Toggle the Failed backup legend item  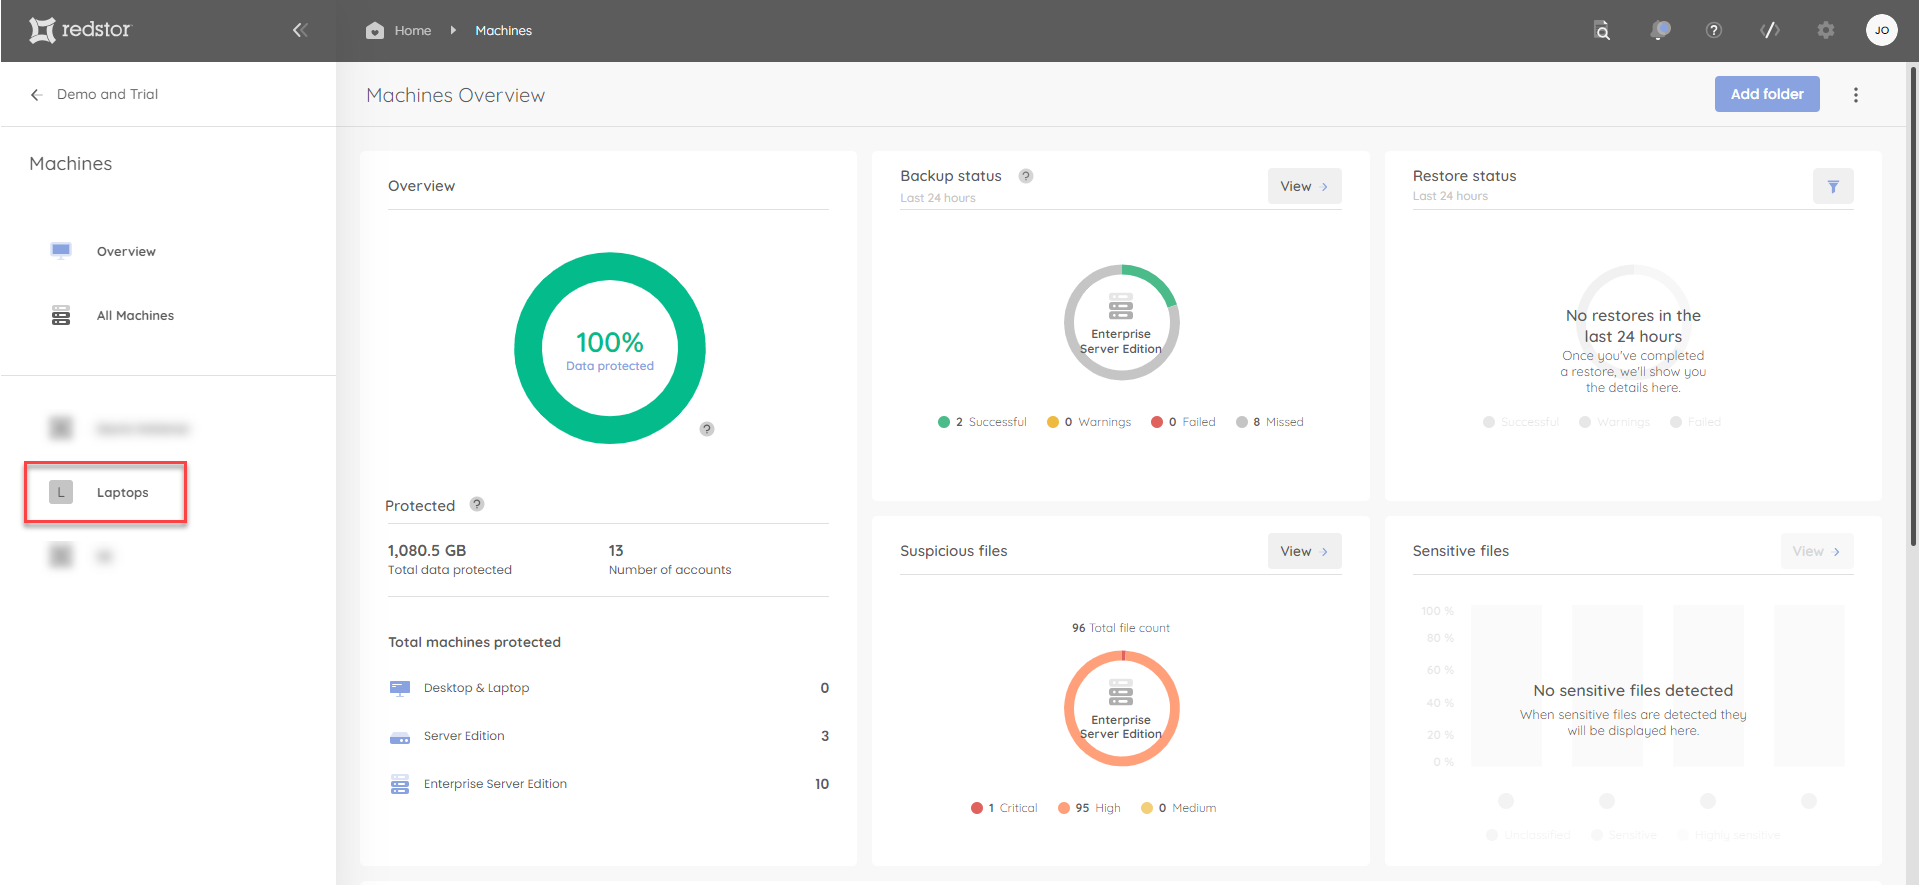(x=1183, y=422)
